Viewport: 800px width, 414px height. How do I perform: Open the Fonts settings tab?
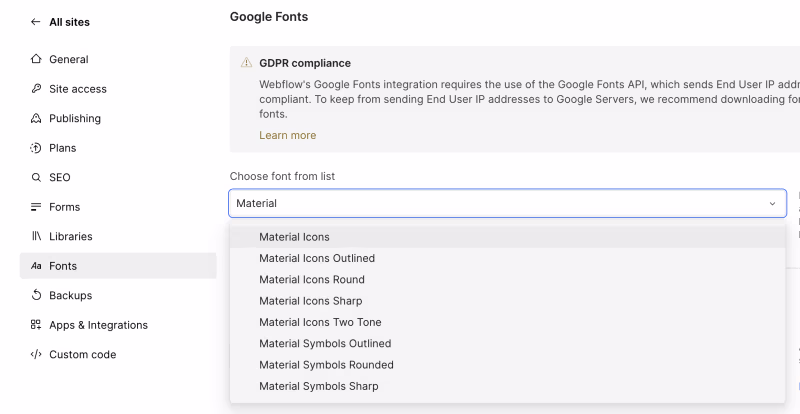tap(63, 266)
